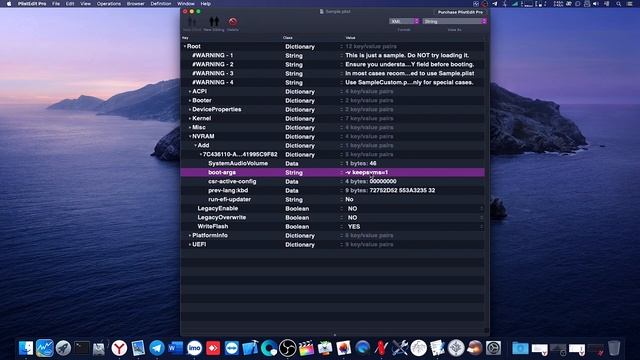Click the Purchase PlistEdit Pro button

click(460, 12)
